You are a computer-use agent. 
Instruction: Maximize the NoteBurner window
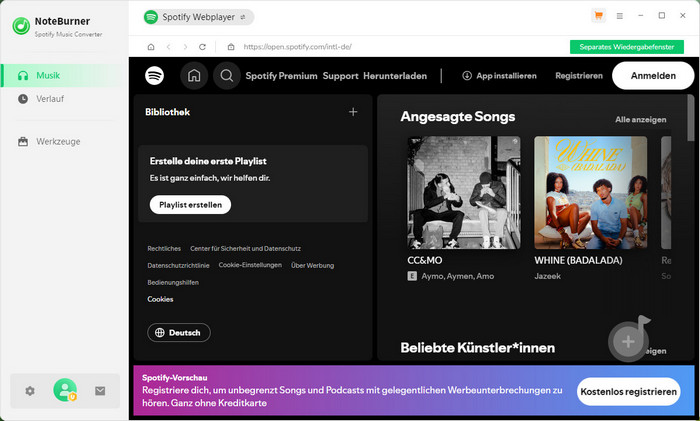(x=662, y=16)
